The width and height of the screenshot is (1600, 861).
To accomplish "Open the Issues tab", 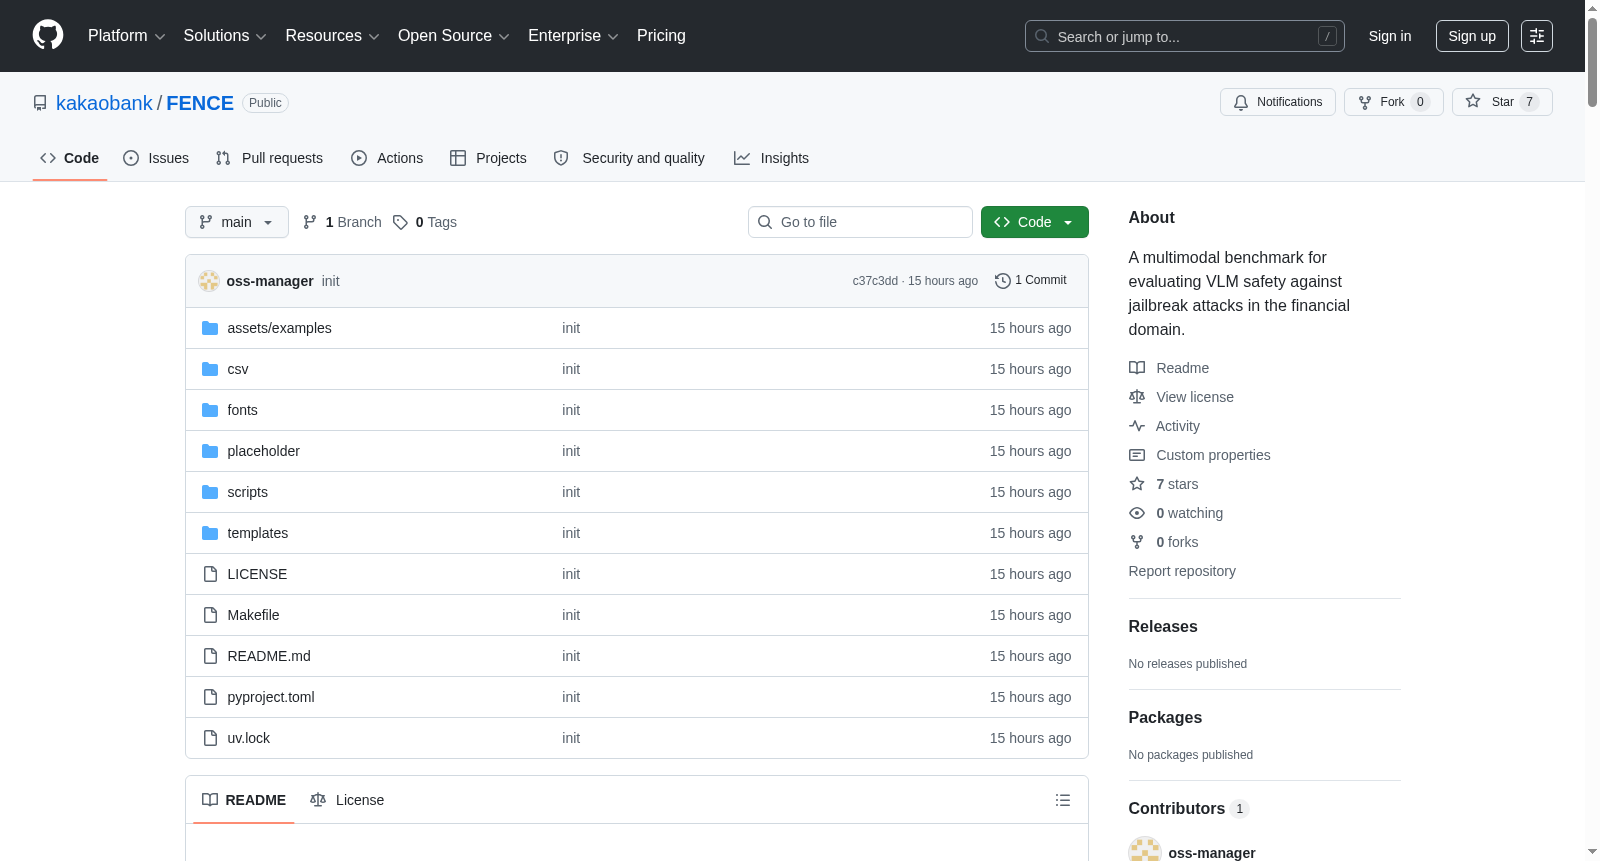I will [x=156, y=158].
